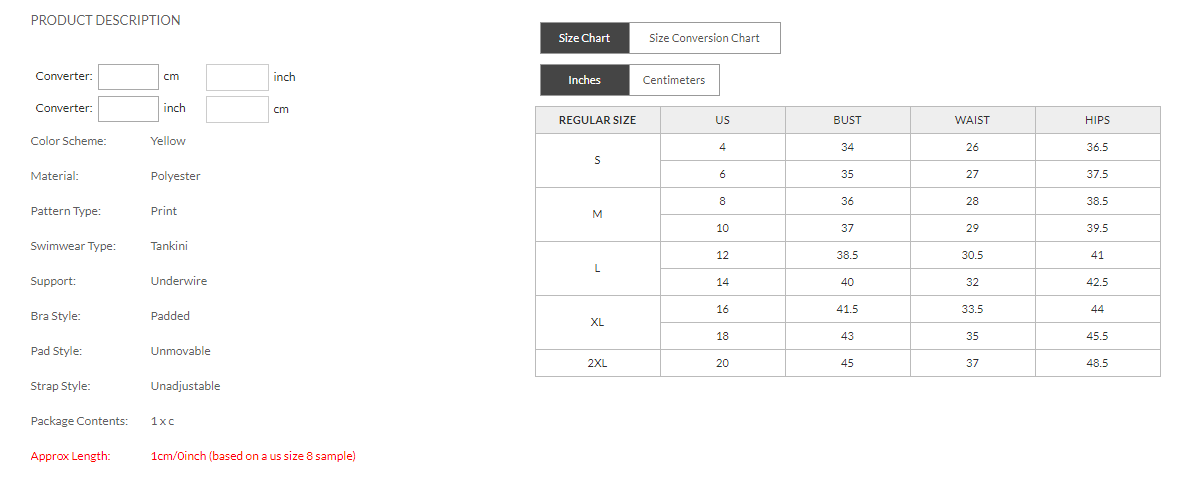Screen dimensions: 1188x486
Task: Click the PRODUCT DESCRIPTION heading
Action: coord(106,20)
